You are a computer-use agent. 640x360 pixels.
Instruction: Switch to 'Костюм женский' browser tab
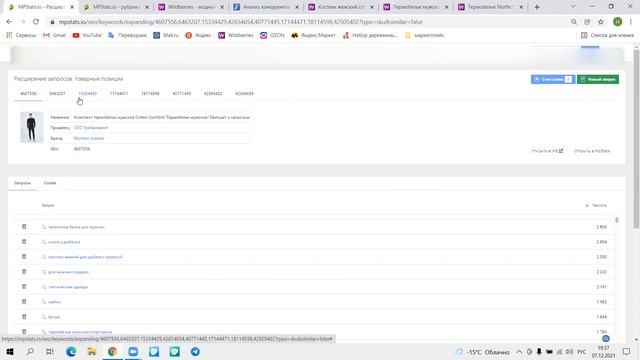coord(341,7)
